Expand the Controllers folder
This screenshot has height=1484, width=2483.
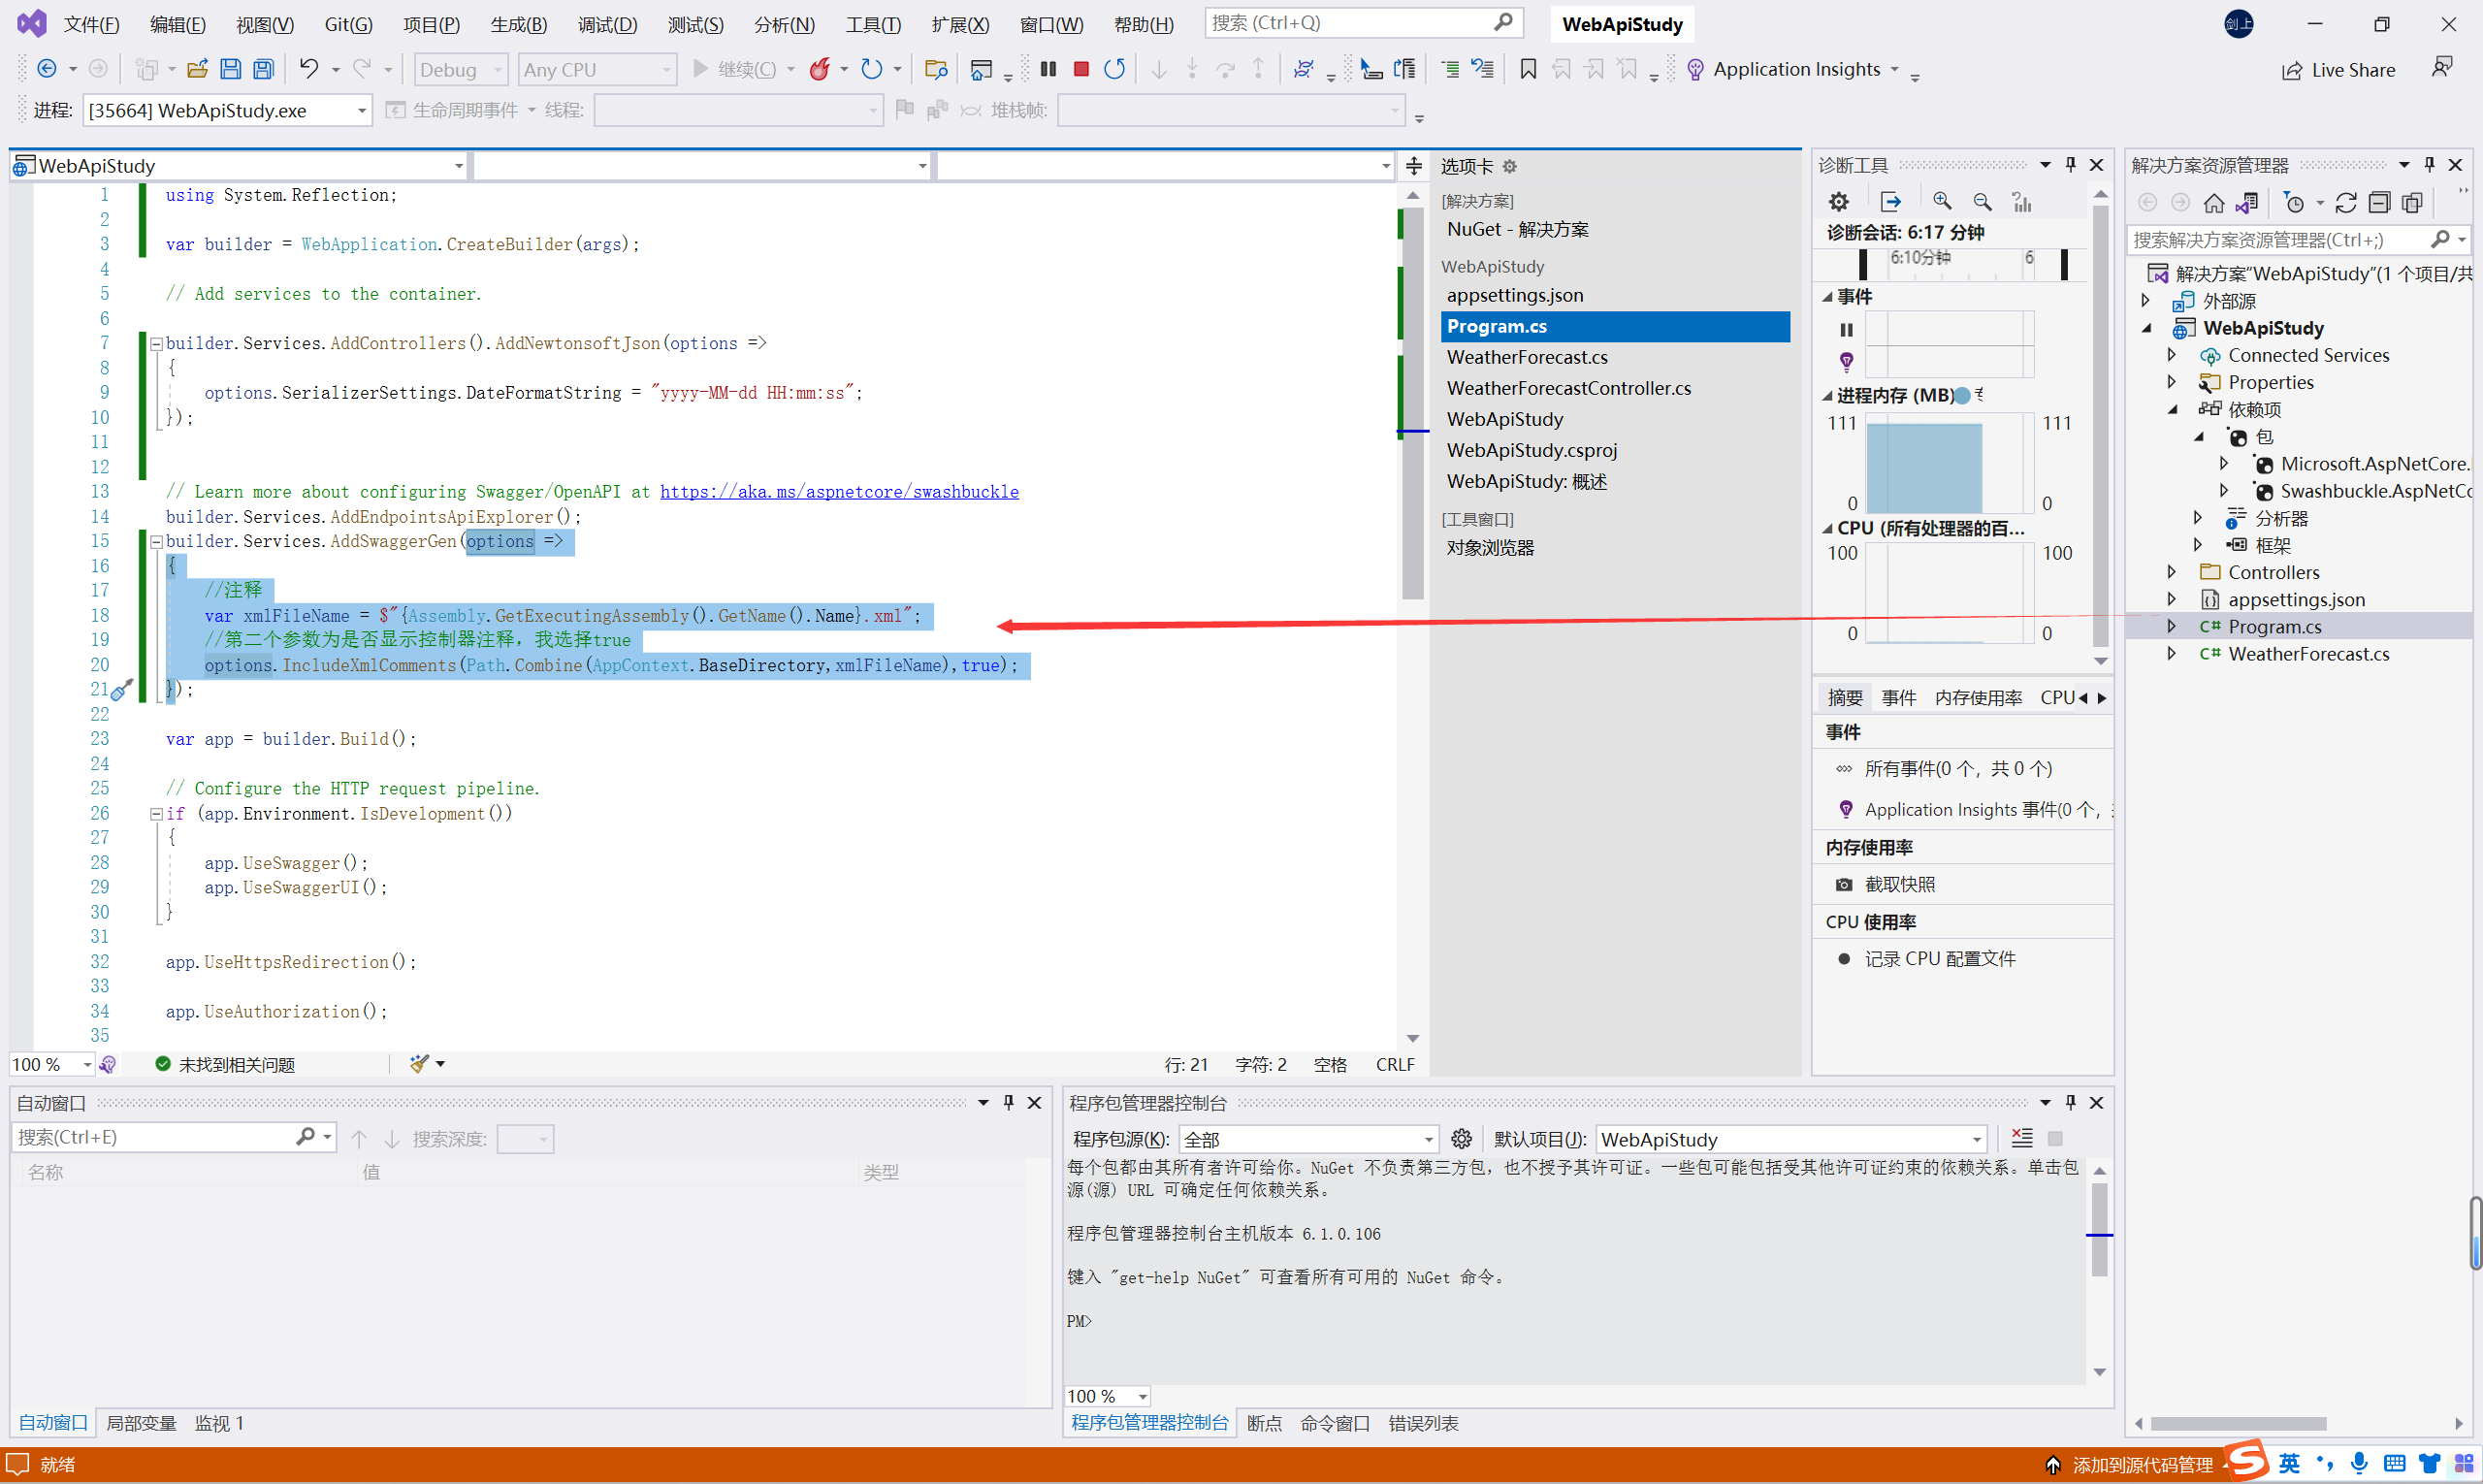click(2171, 572)
